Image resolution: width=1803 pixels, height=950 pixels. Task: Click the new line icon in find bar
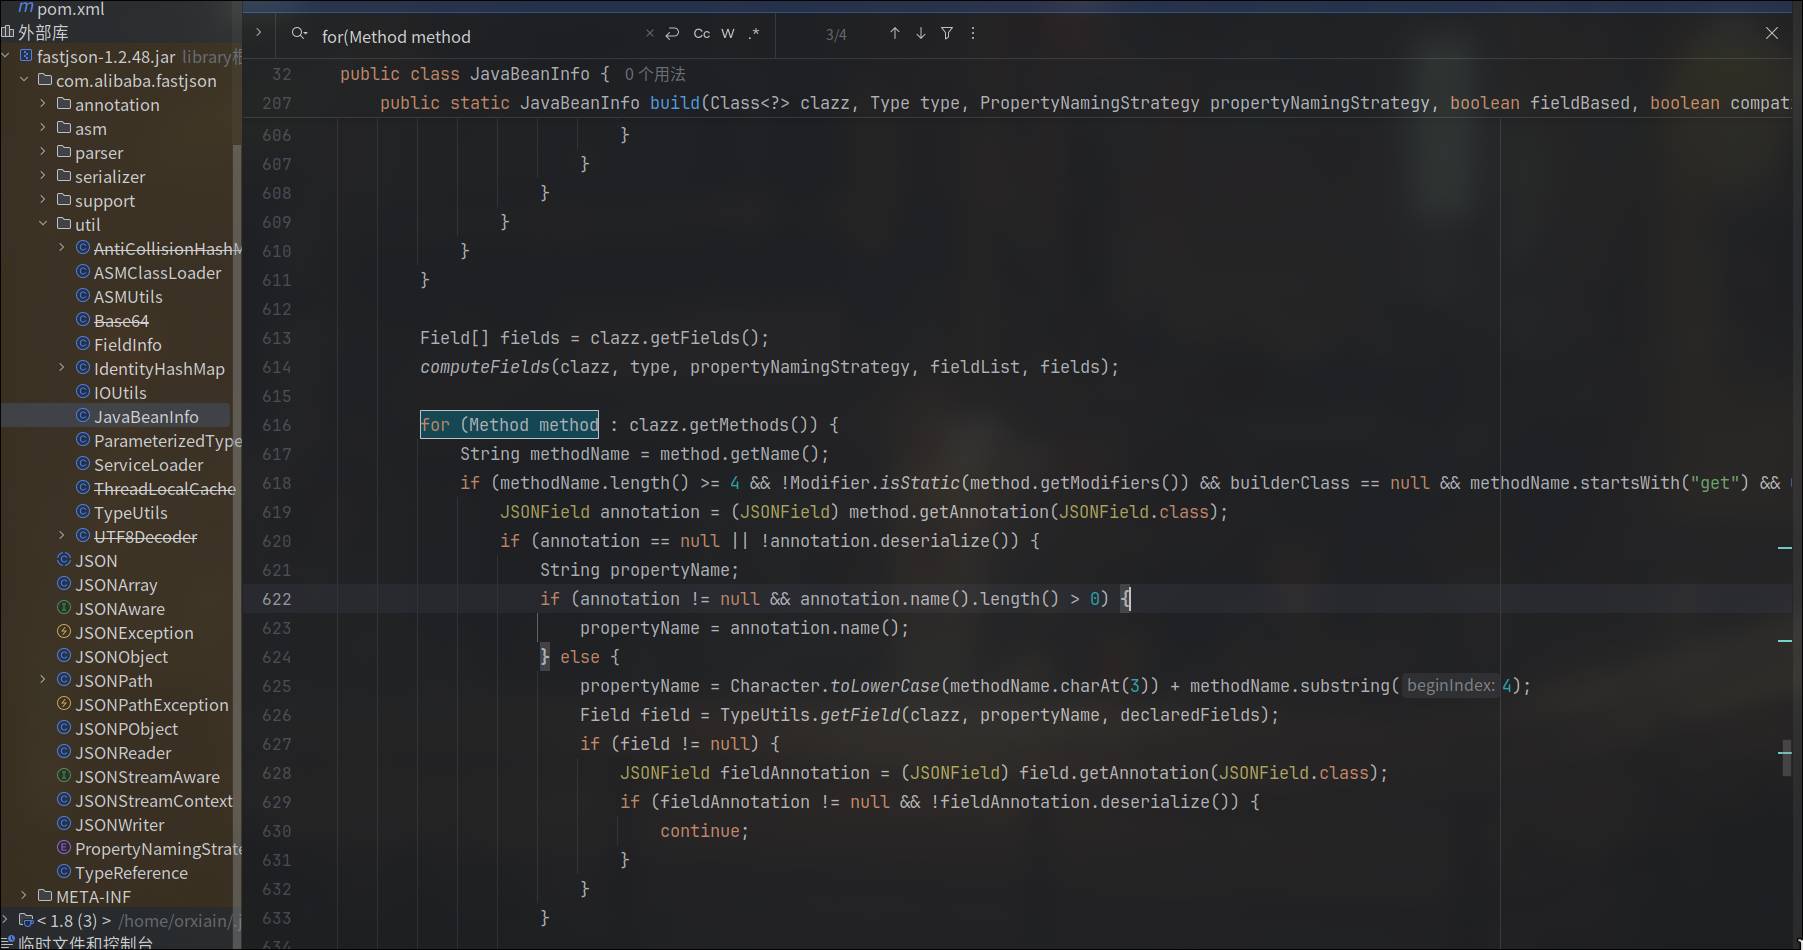click(x=672, y=34)
